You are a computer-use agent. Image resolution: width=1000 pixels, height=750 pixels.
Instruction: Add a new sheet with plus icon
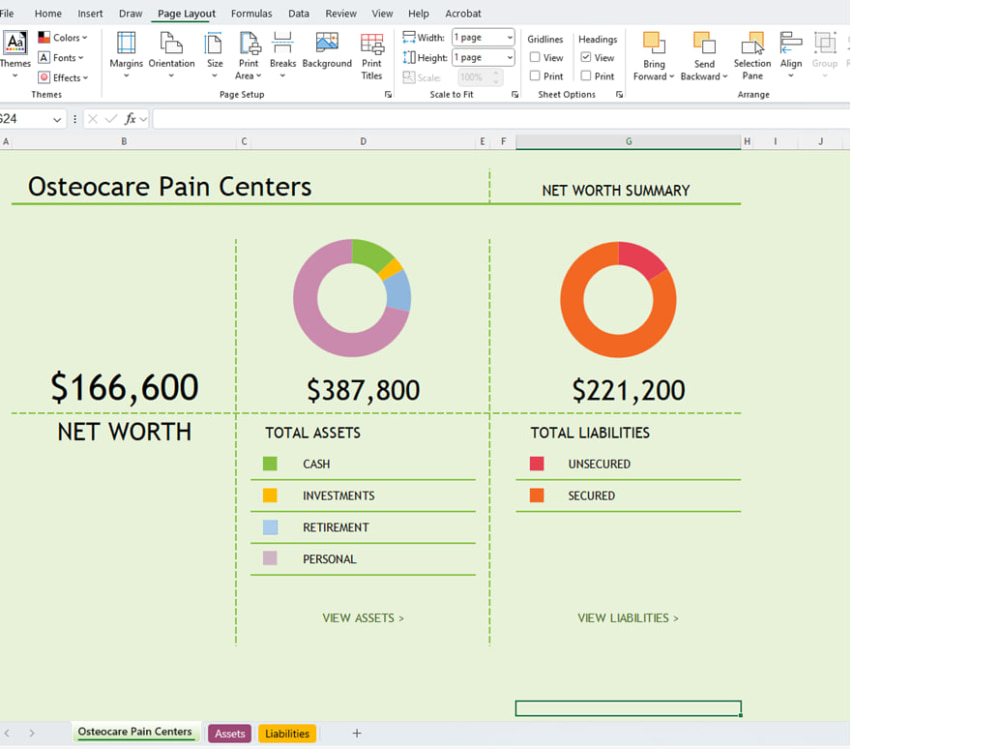tap(357, 733)
